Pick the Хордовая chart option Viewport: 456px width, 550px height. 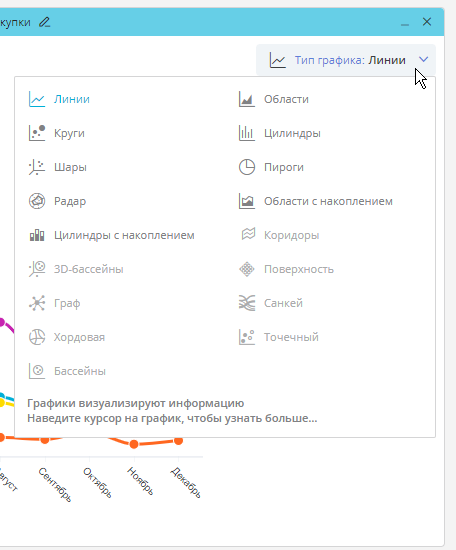coord(67,337)
